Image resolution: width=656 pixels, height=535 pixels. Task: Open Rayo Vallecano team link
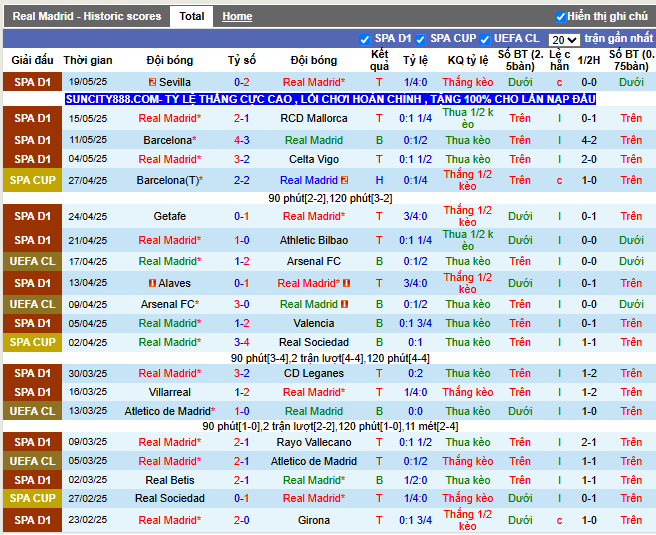(314, 442)
